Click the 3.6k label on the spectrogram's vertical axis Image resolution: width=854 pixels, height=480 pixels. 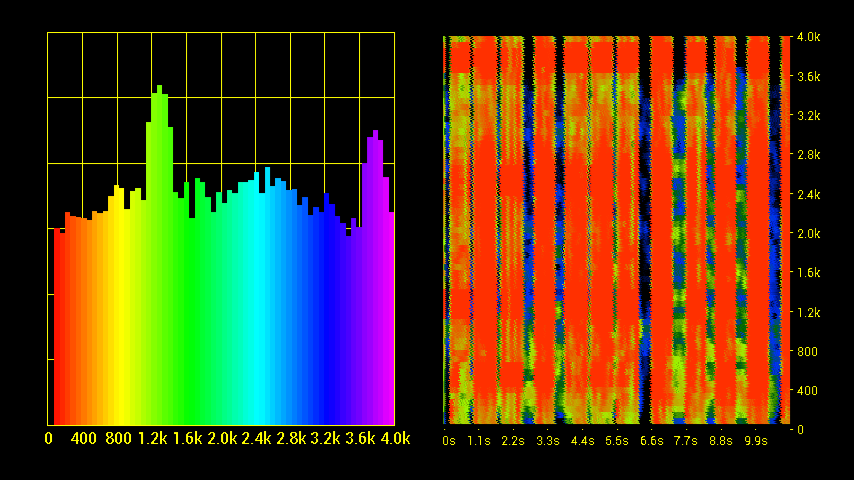click(x=809, y=77)
